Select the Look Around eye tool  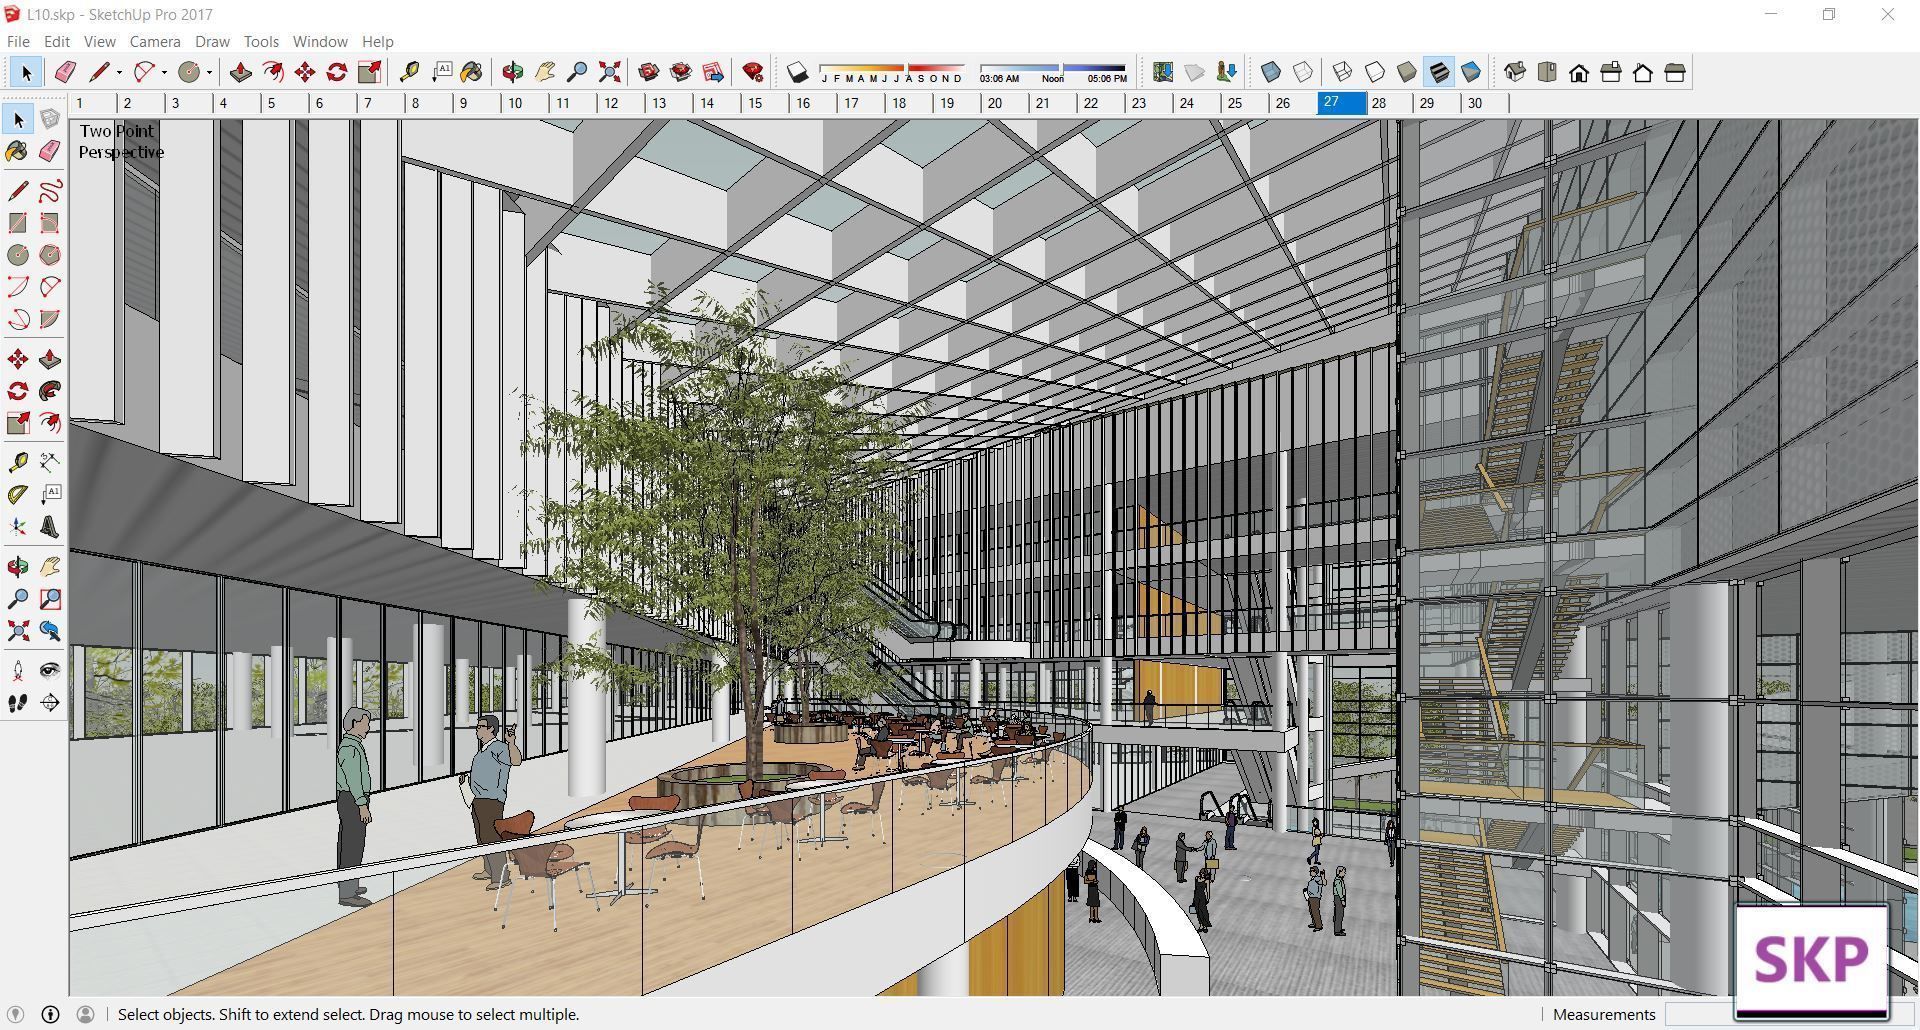coord(50,671)
